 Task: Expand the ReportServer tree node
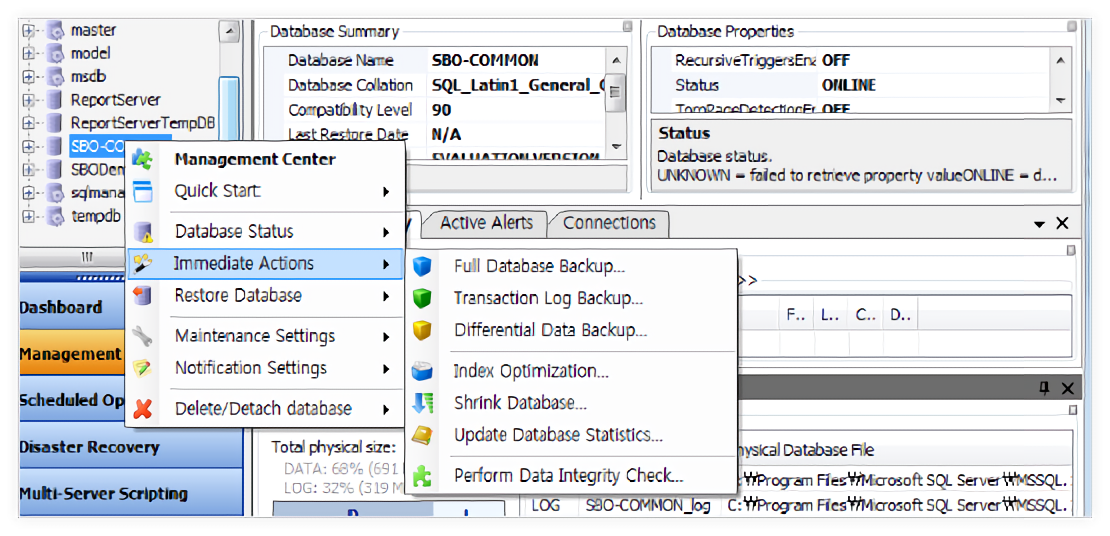click(28, 100)
